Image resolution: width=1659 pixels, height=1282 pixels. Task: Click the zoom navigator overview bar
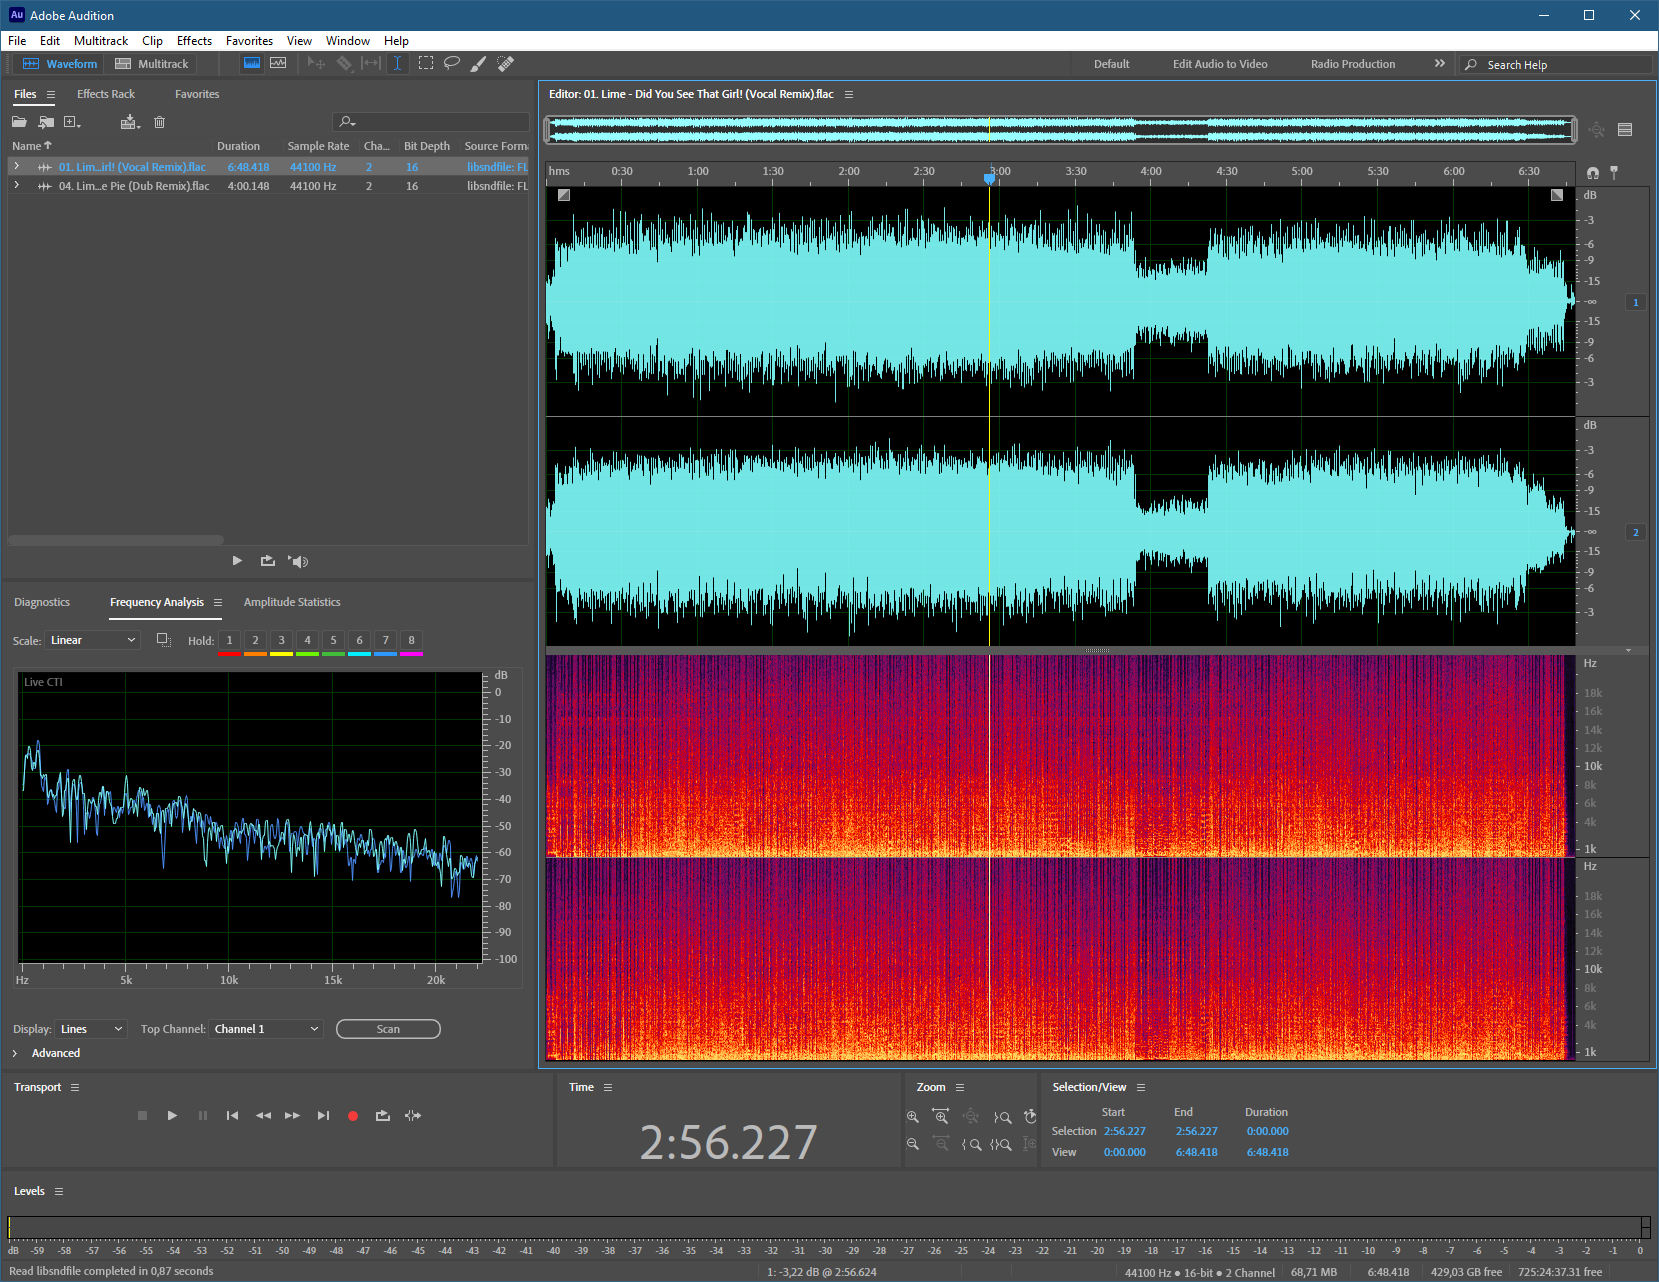[x=1061, y=129]
